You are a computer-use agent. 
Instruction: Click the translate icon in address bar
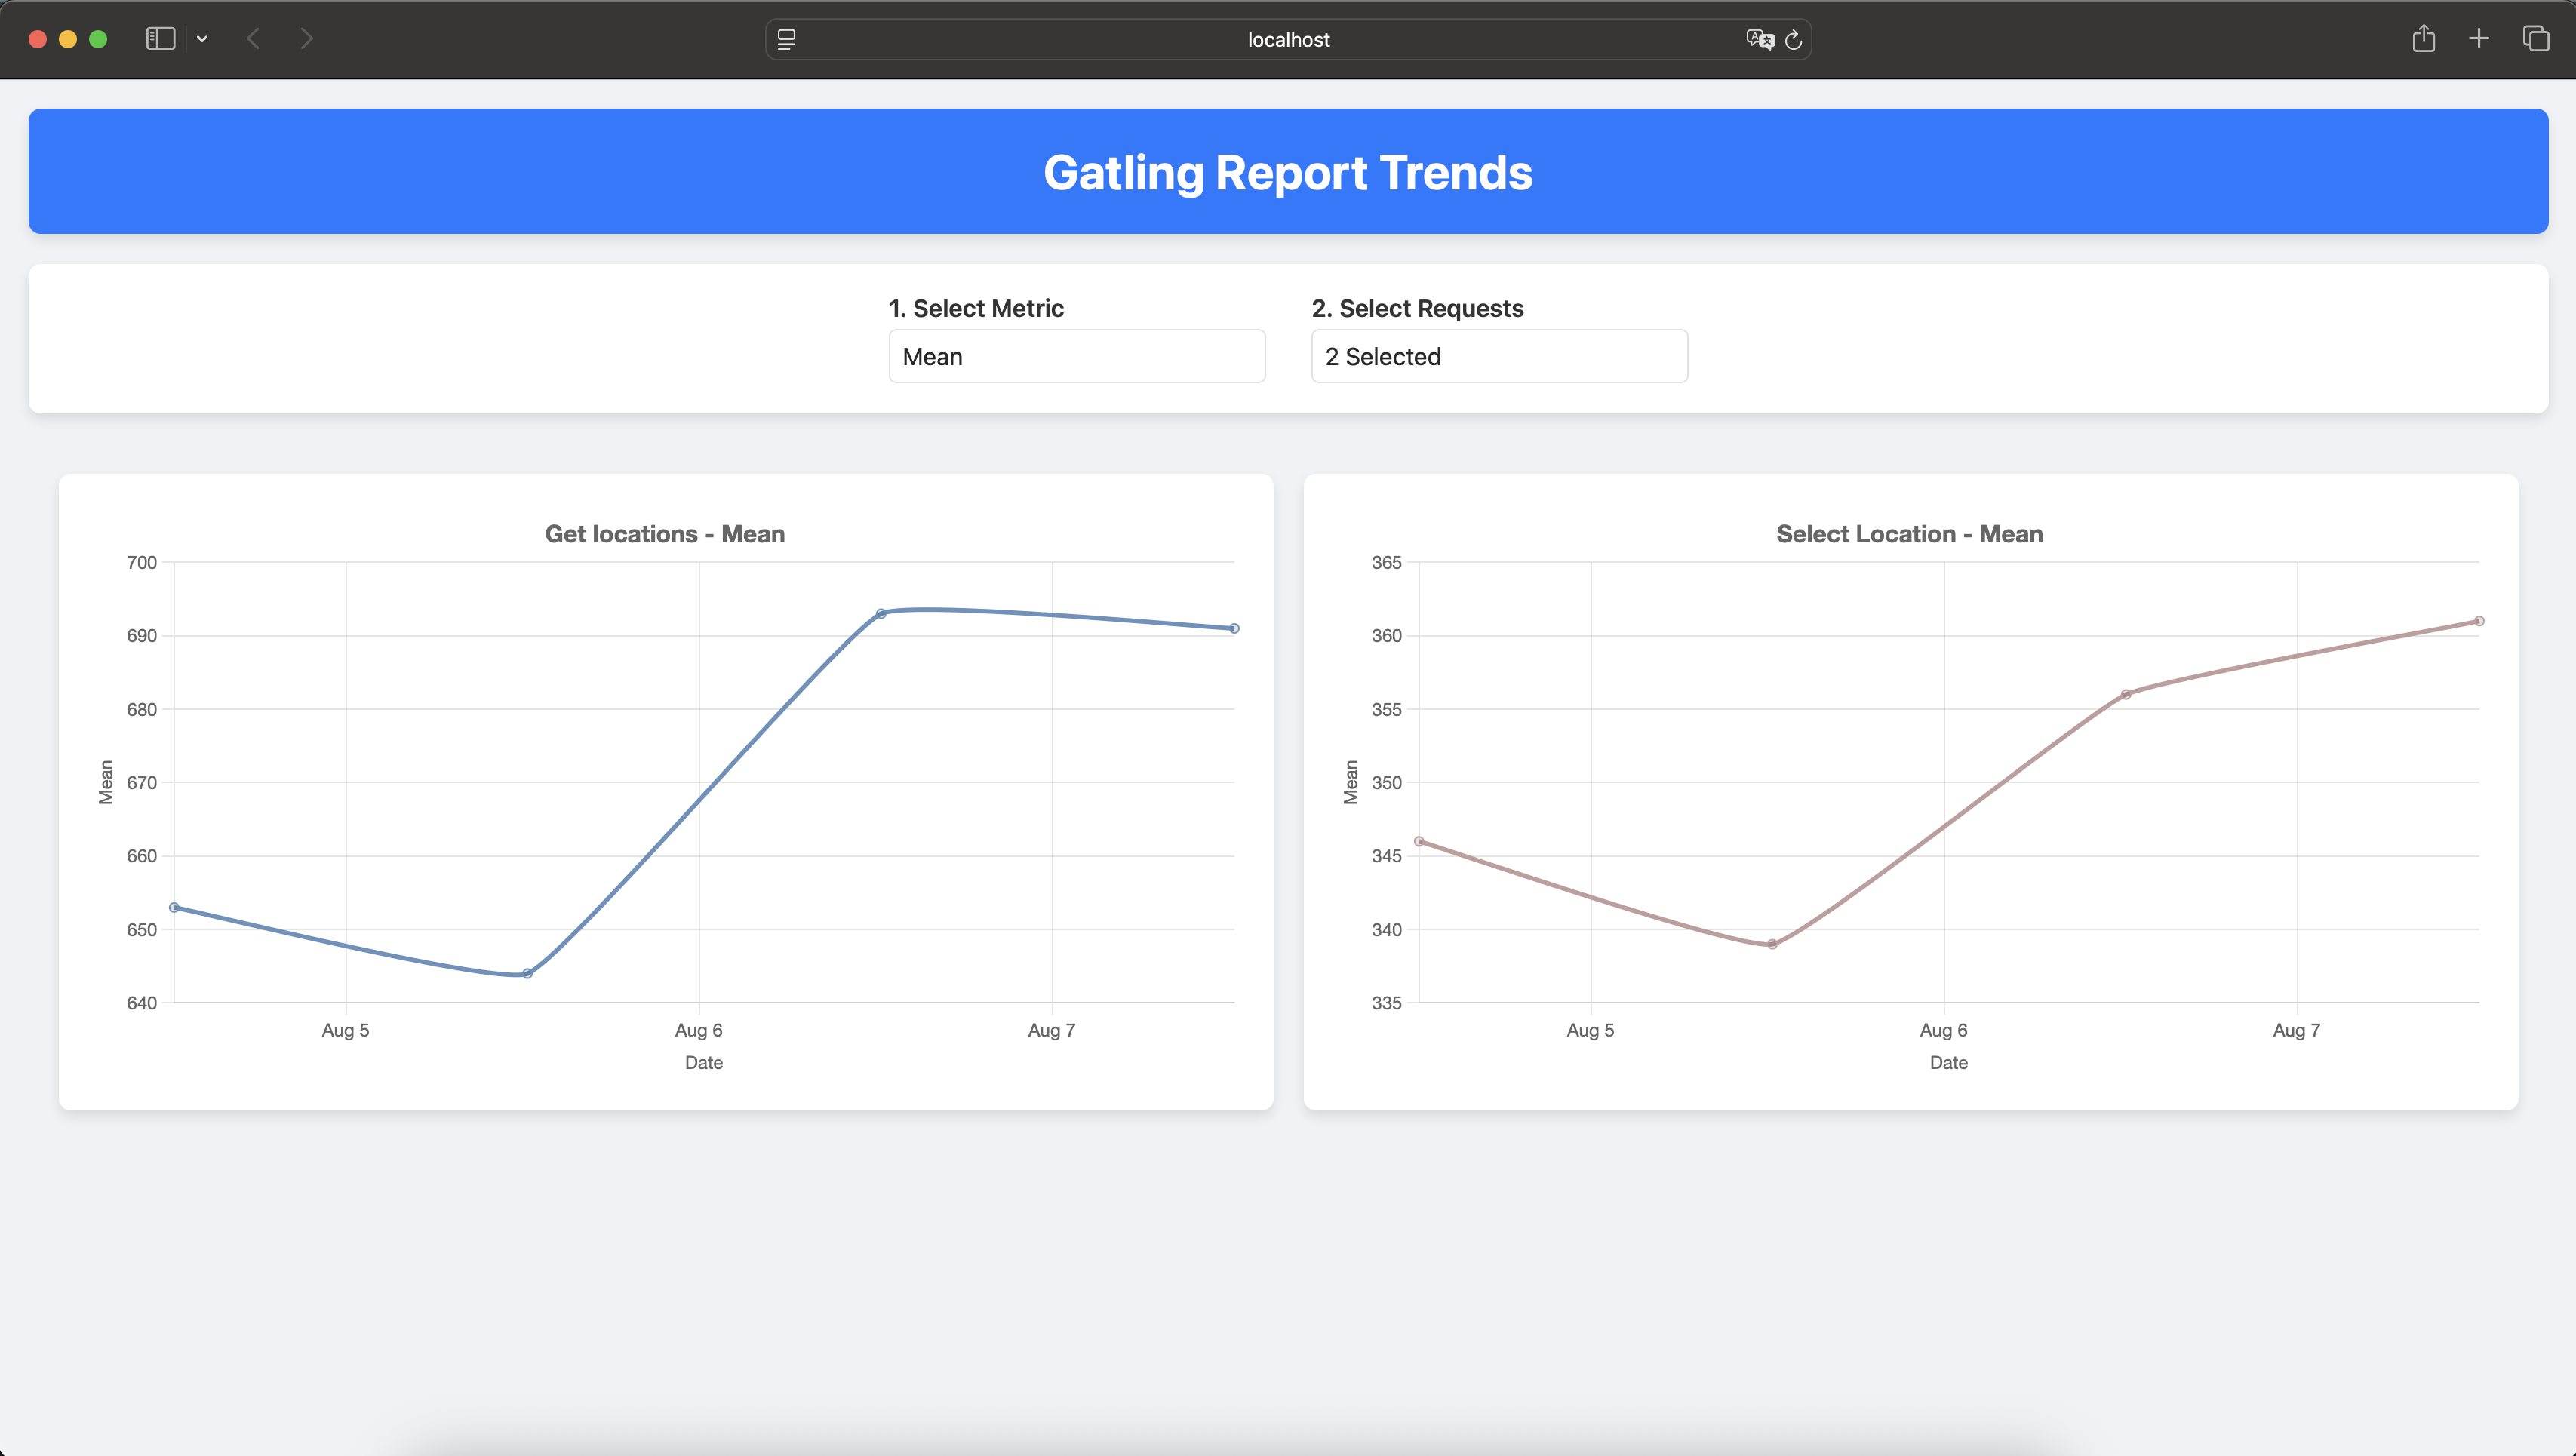pos(1759,39)
